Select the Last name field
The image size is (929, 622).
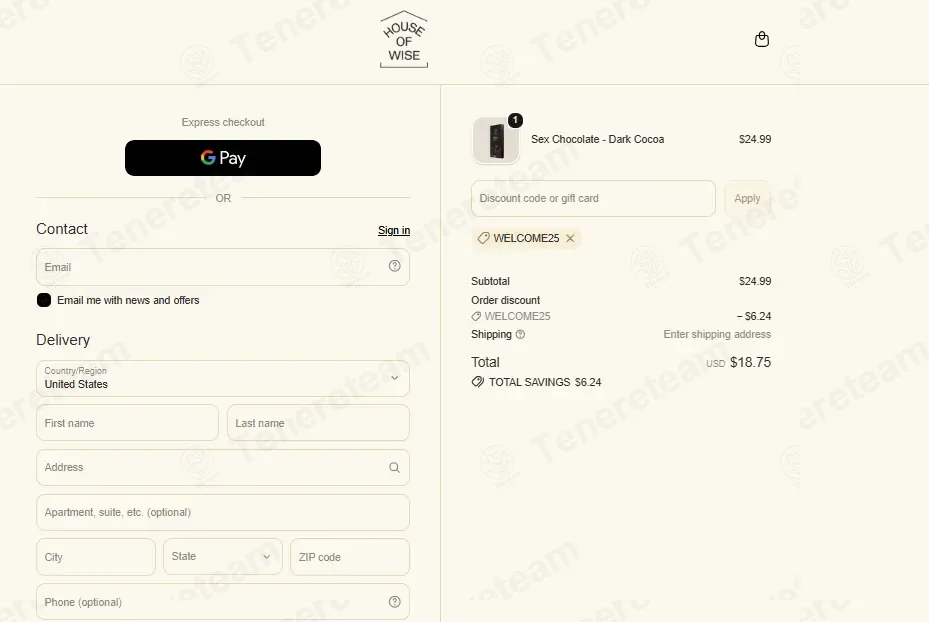point(318,423)
